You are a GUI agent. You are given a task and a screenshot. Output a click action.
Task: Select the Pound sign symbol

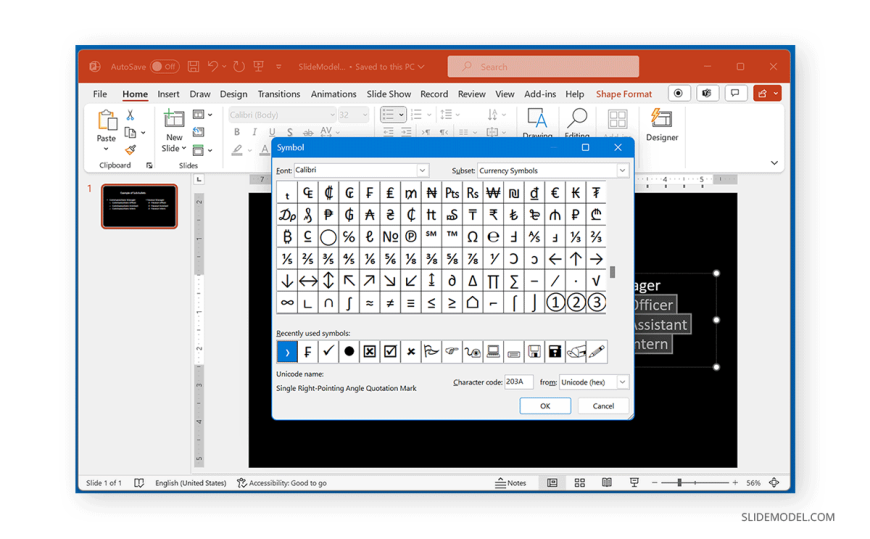point(390,193)
